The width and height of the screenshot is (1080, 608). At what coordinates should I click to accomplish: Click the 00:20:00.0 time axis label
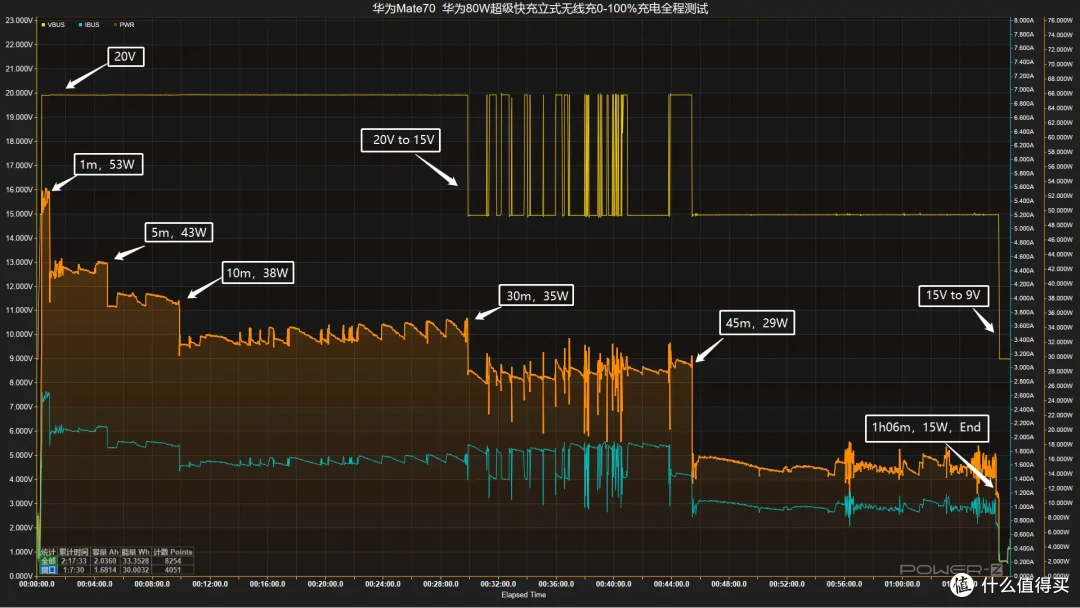[325, 584]
